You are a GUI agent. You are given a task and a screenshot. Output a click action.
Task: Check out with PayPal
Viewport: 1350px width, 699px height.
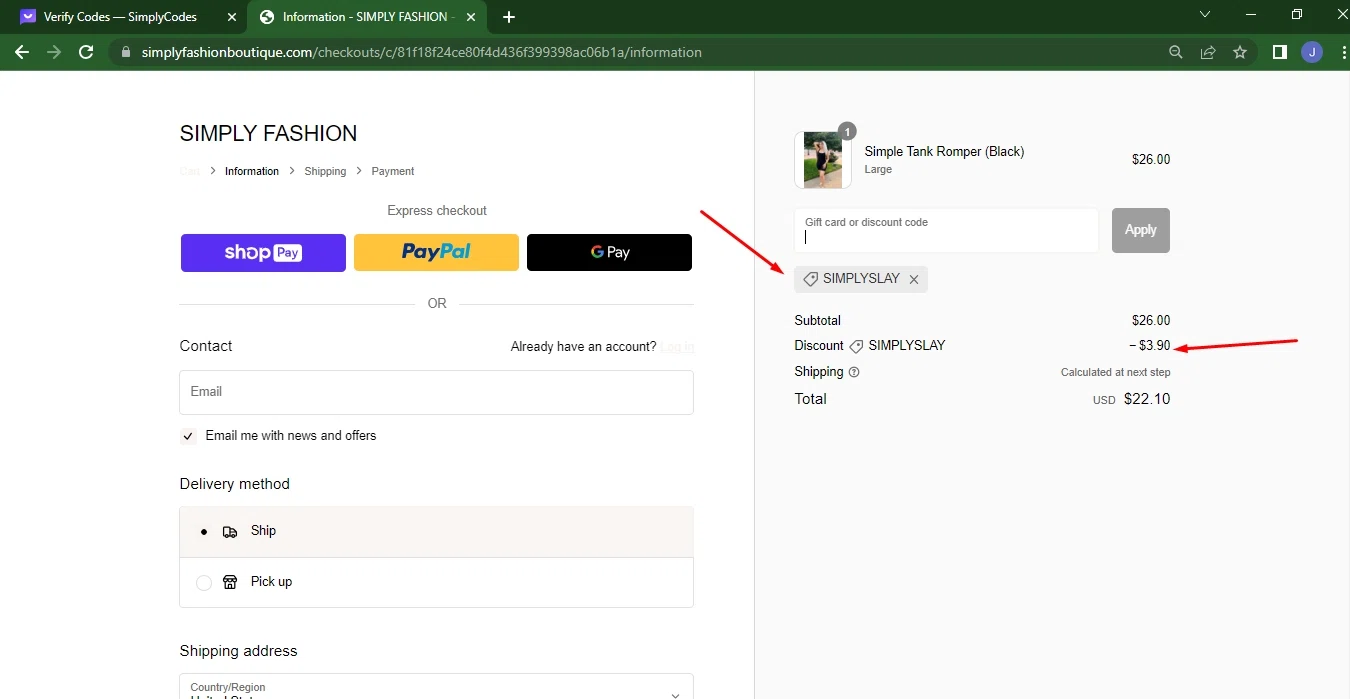pos(436,253)
